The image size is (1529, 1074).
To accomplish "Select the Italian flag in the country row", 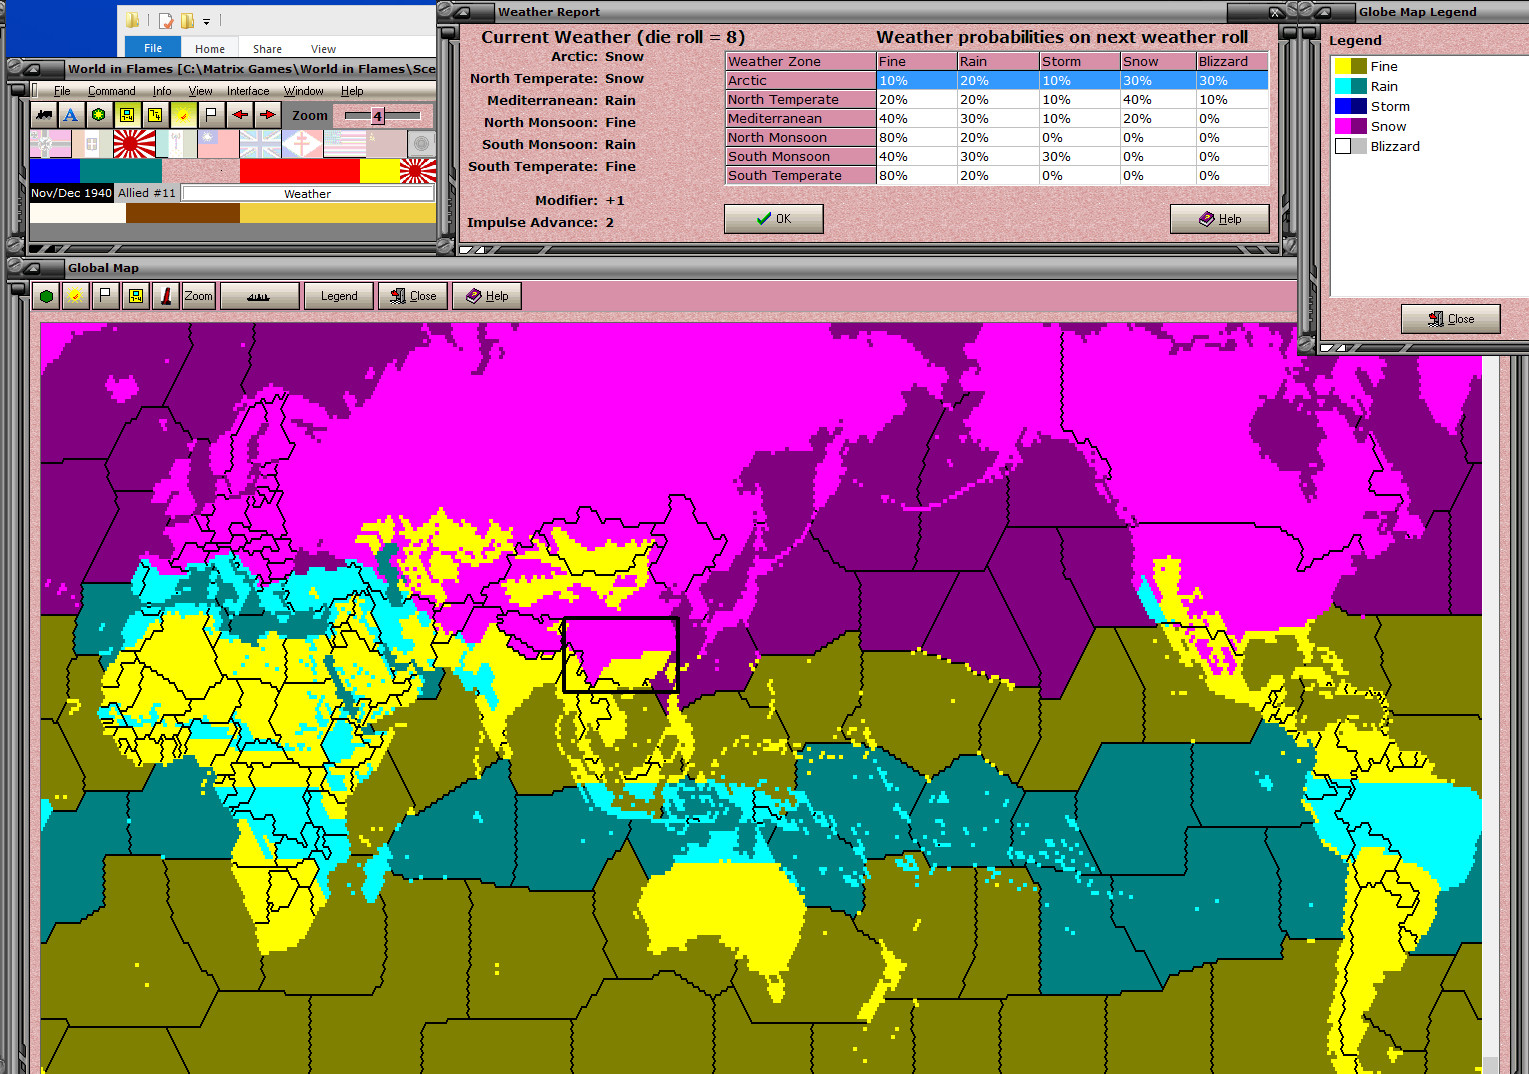I will tap(92, 144).
